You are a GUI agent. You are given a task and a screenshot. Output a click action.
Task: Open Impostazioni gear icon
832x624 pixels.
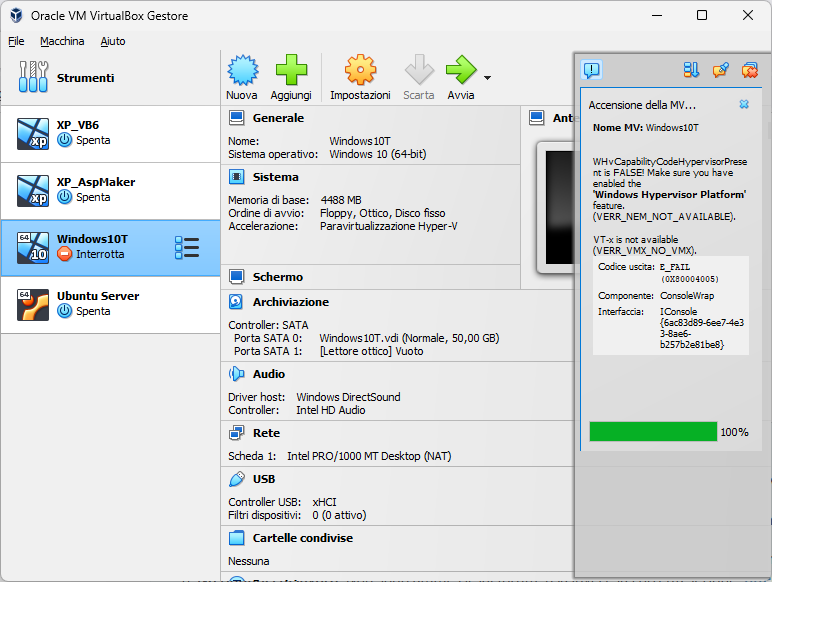(360, 70)
